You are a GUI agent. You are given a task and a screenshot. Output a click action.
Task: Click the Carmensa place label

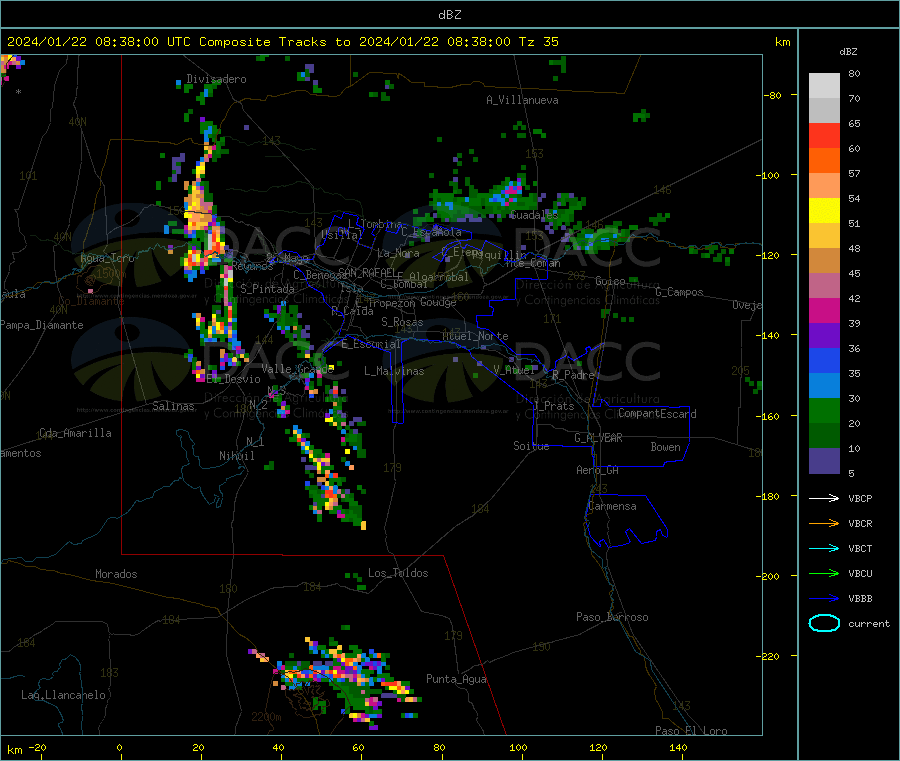pos(612,506)
